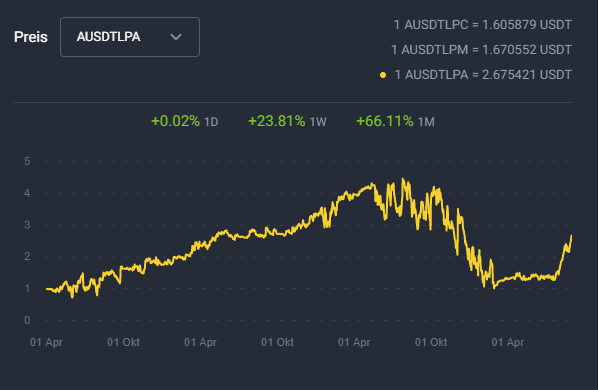Click the last 01 Okt axis label
The width and height of the screenshot is (598, 390).
[x=431, y=342]
